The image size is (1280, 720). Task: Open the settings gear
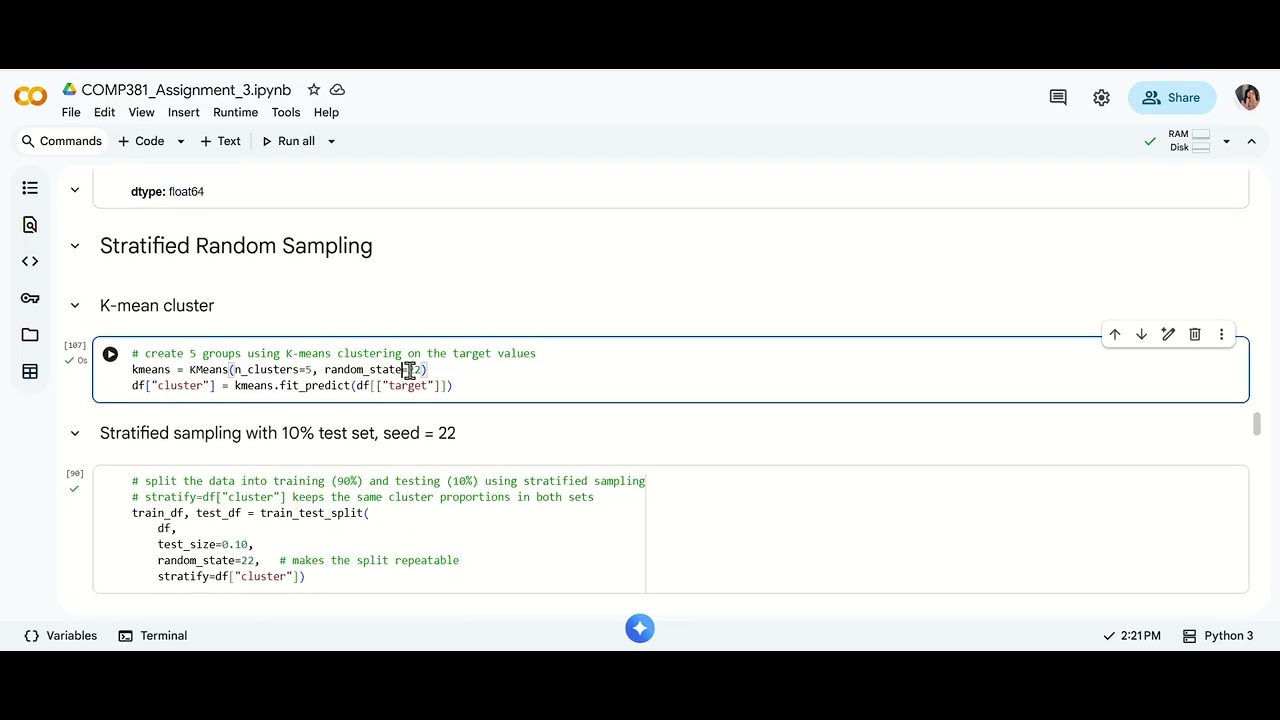tap(1101, 97)
